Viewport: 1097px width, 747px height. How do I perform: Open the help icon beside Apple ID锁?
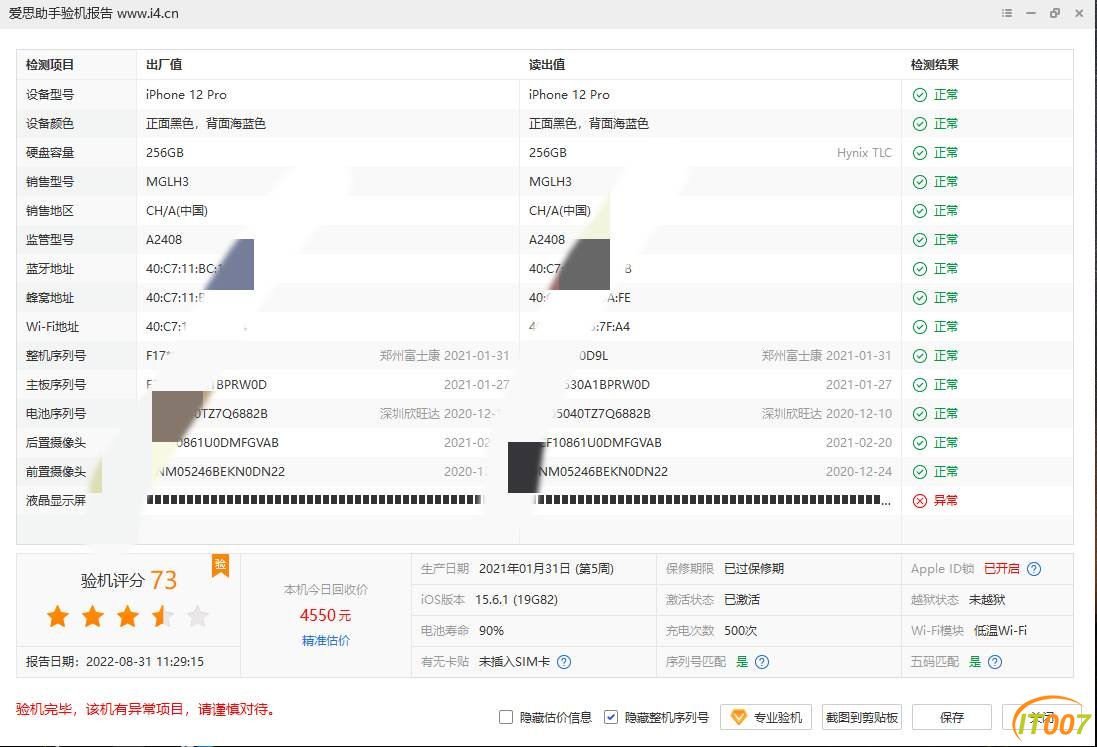(x=1034, y=569)
